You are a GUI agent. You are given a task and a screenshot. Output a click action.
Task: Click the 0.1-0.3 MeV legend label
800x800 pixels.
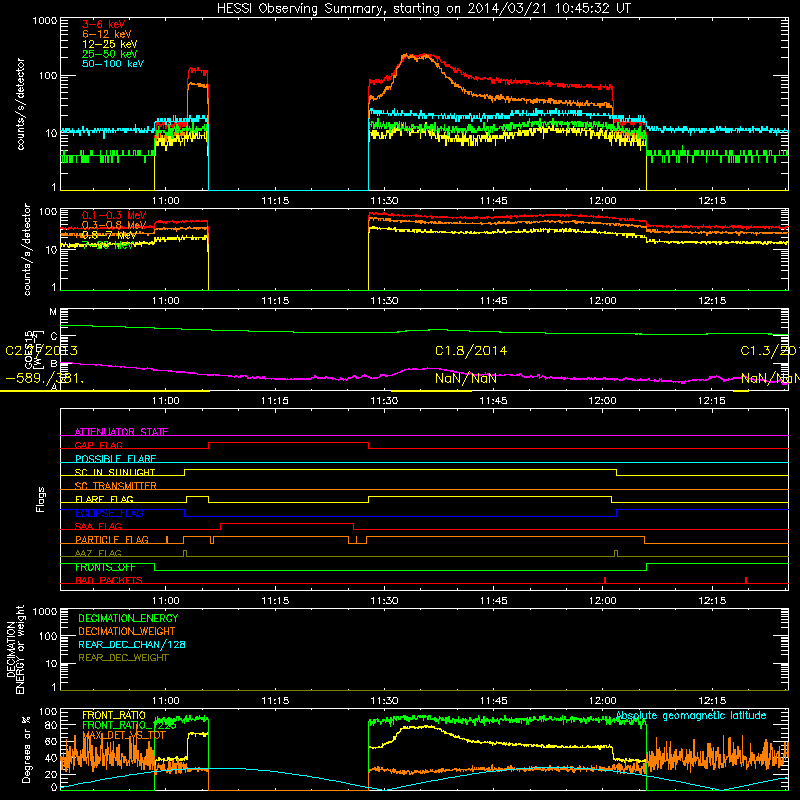(x=114, y=215)
